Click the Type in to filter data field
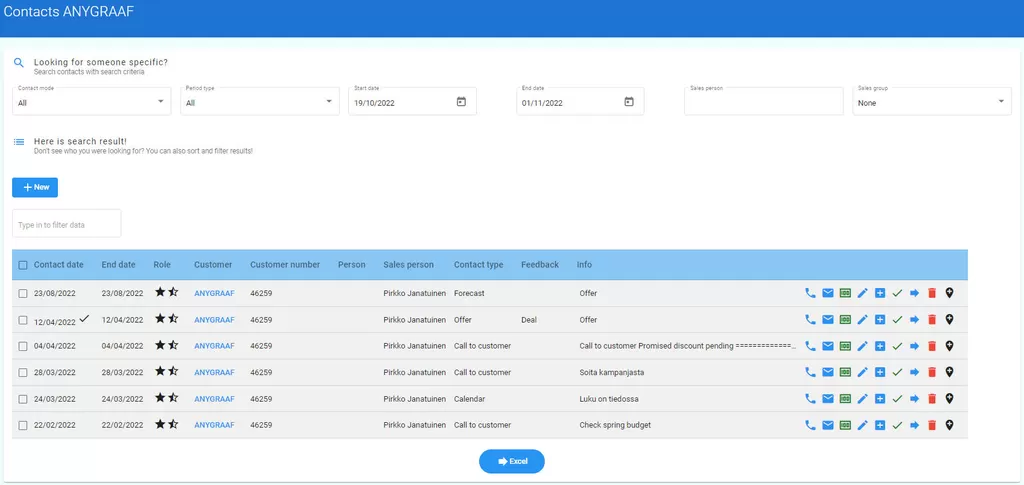 click(x=67, y=224)
